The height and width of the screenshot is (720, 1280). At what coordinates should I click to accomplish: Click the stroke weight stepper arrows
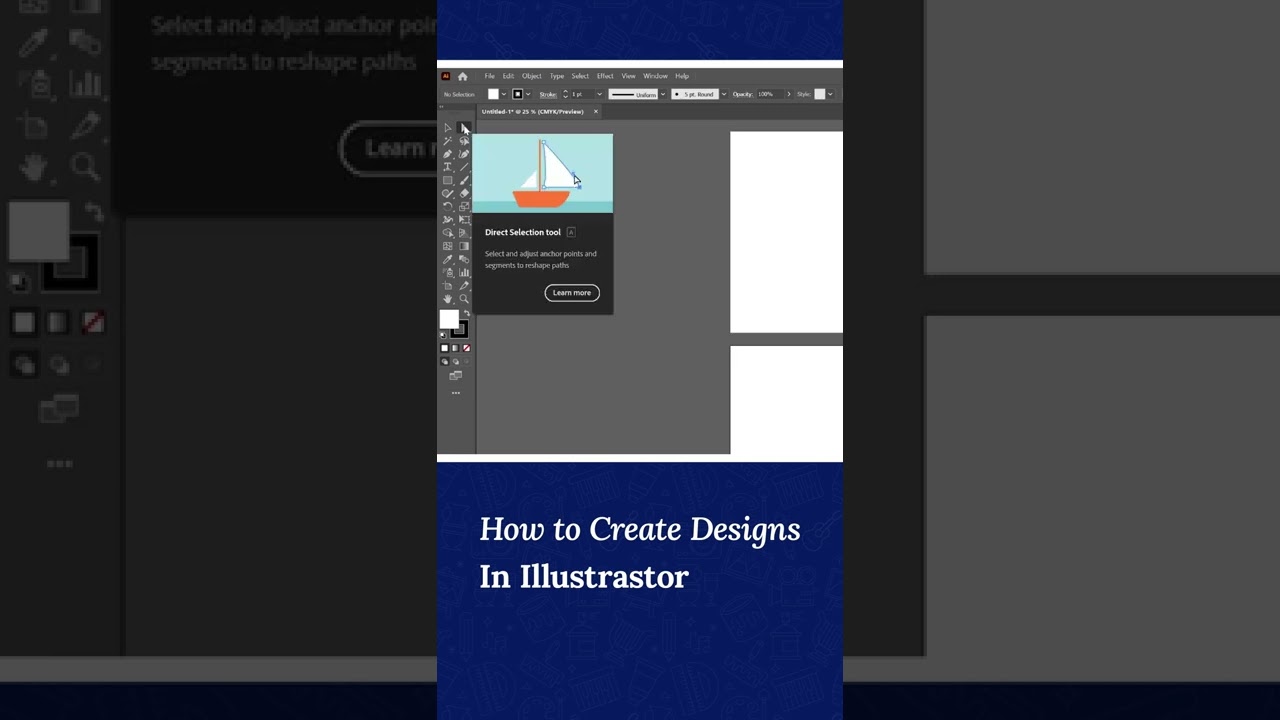565,94
